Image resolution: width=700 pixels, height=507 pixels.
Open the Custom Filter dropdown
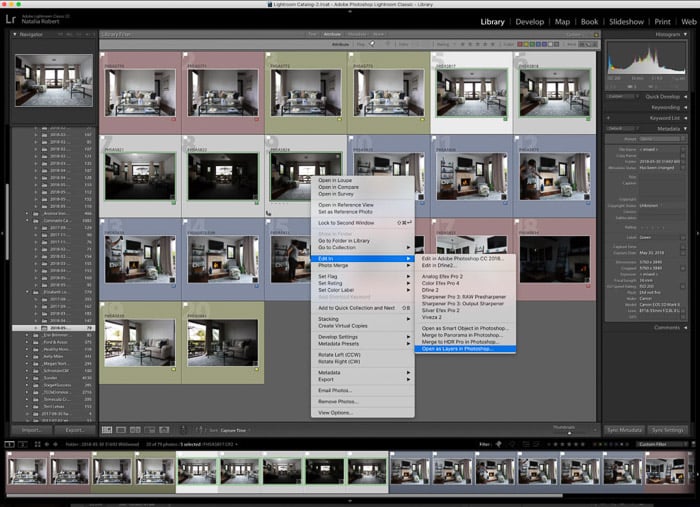pyautogui.click(x=661, y=444)
